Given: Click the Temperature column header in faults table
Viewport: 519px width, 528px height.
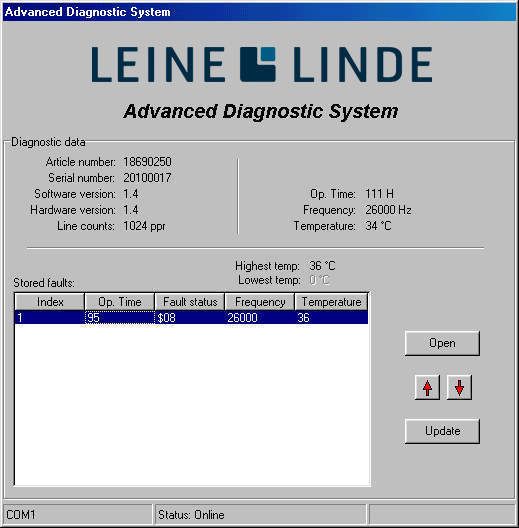Looking at the screenshot, I should pos(331,302).
